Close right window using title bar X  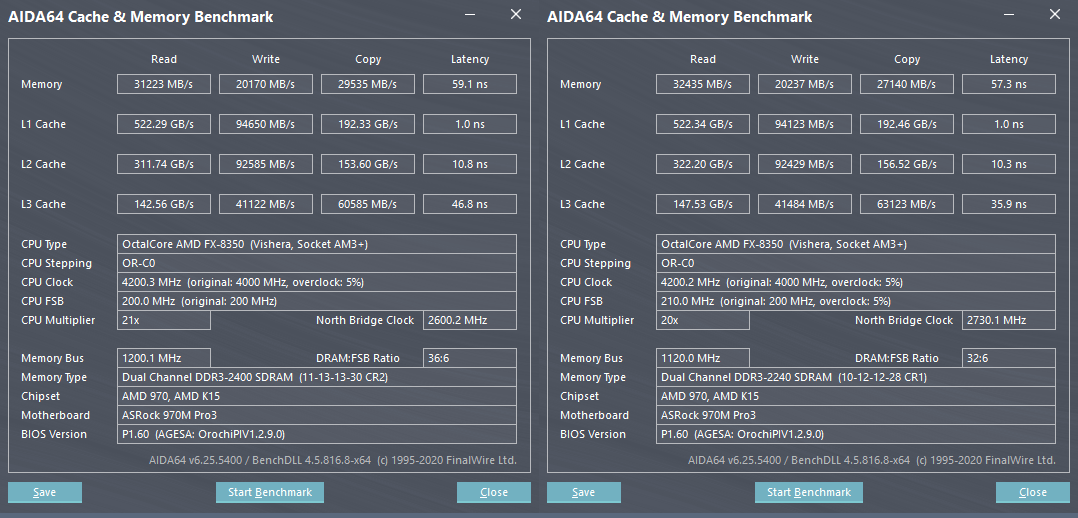coord(1055,15)
